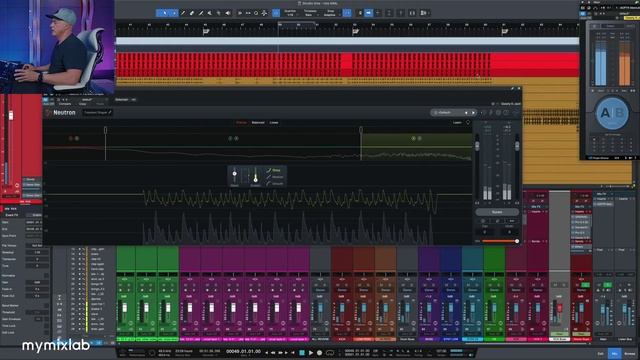The image size is (640, 360).
Task: Click the output gain slider in Neutron
Action: [x=517, y=146]
